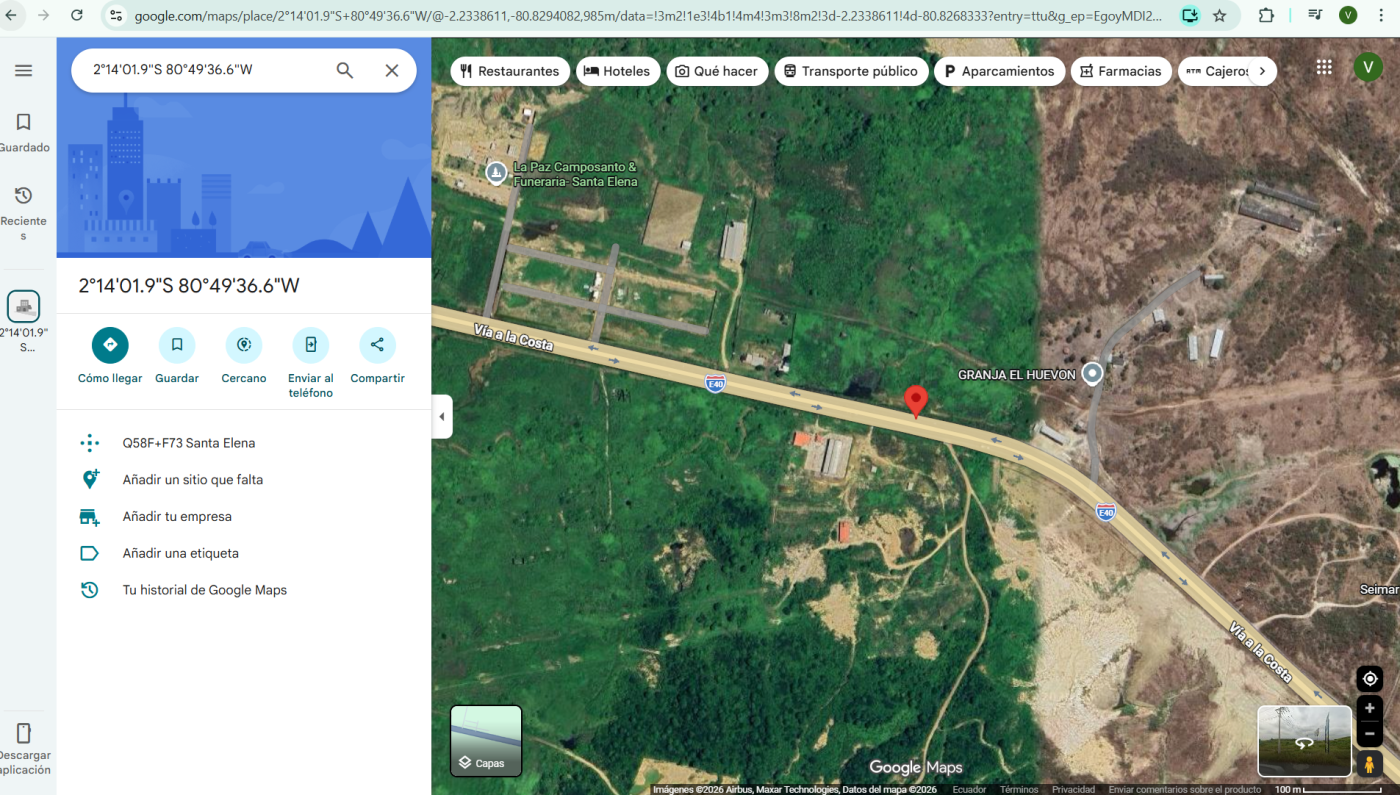Select the Farmacias category chip
The width and height of the screenshot is (1400, 795).
(1121, 71)
